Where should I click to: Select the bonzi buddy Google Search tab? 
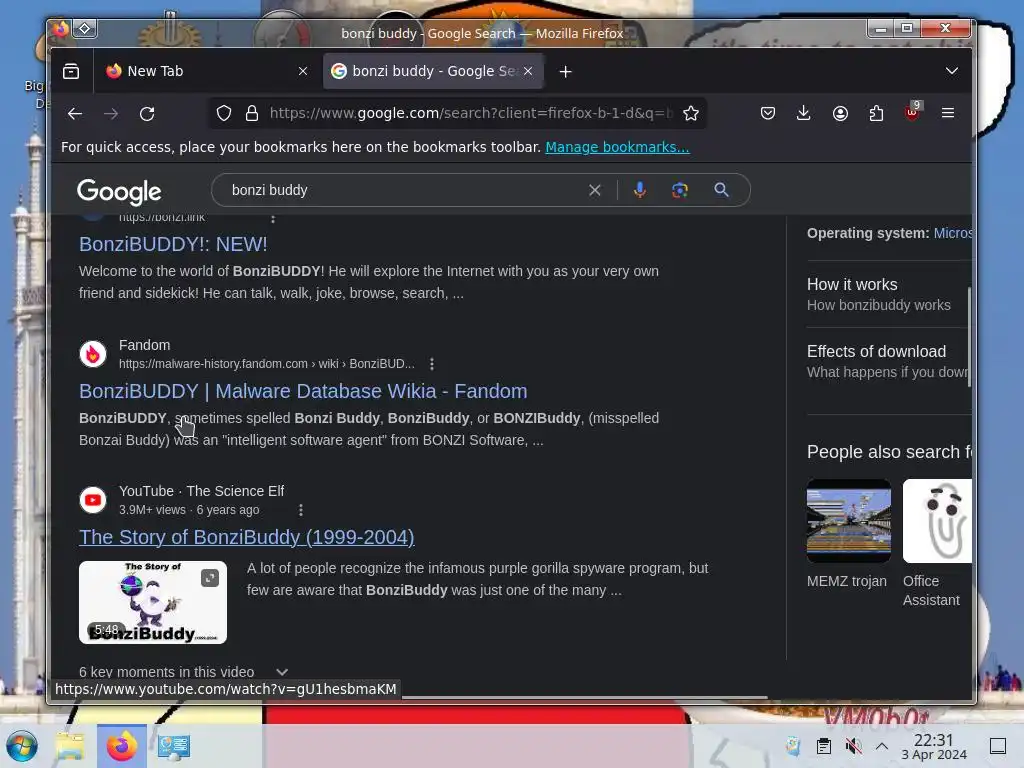pyautogui.click(x=434, y=71)
